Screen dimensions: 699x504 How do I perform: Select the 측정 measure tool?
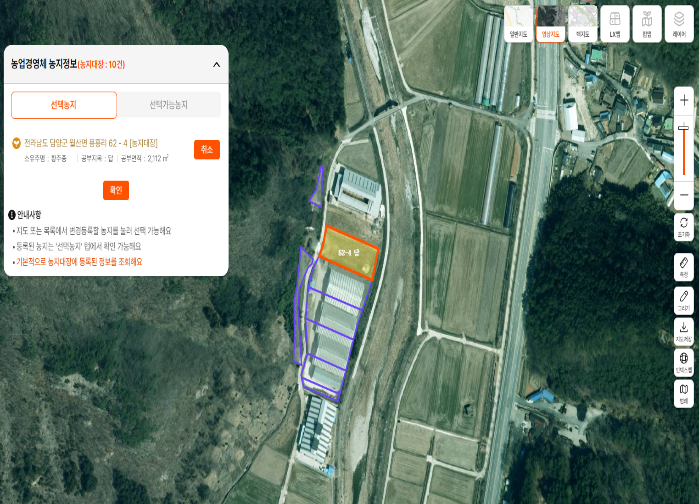click(684, 267)
